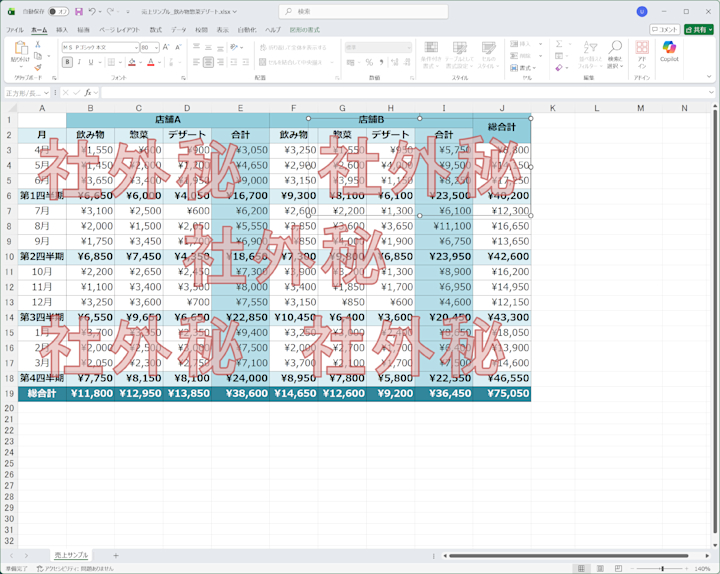Open the font size dropdown

[156, 47]
